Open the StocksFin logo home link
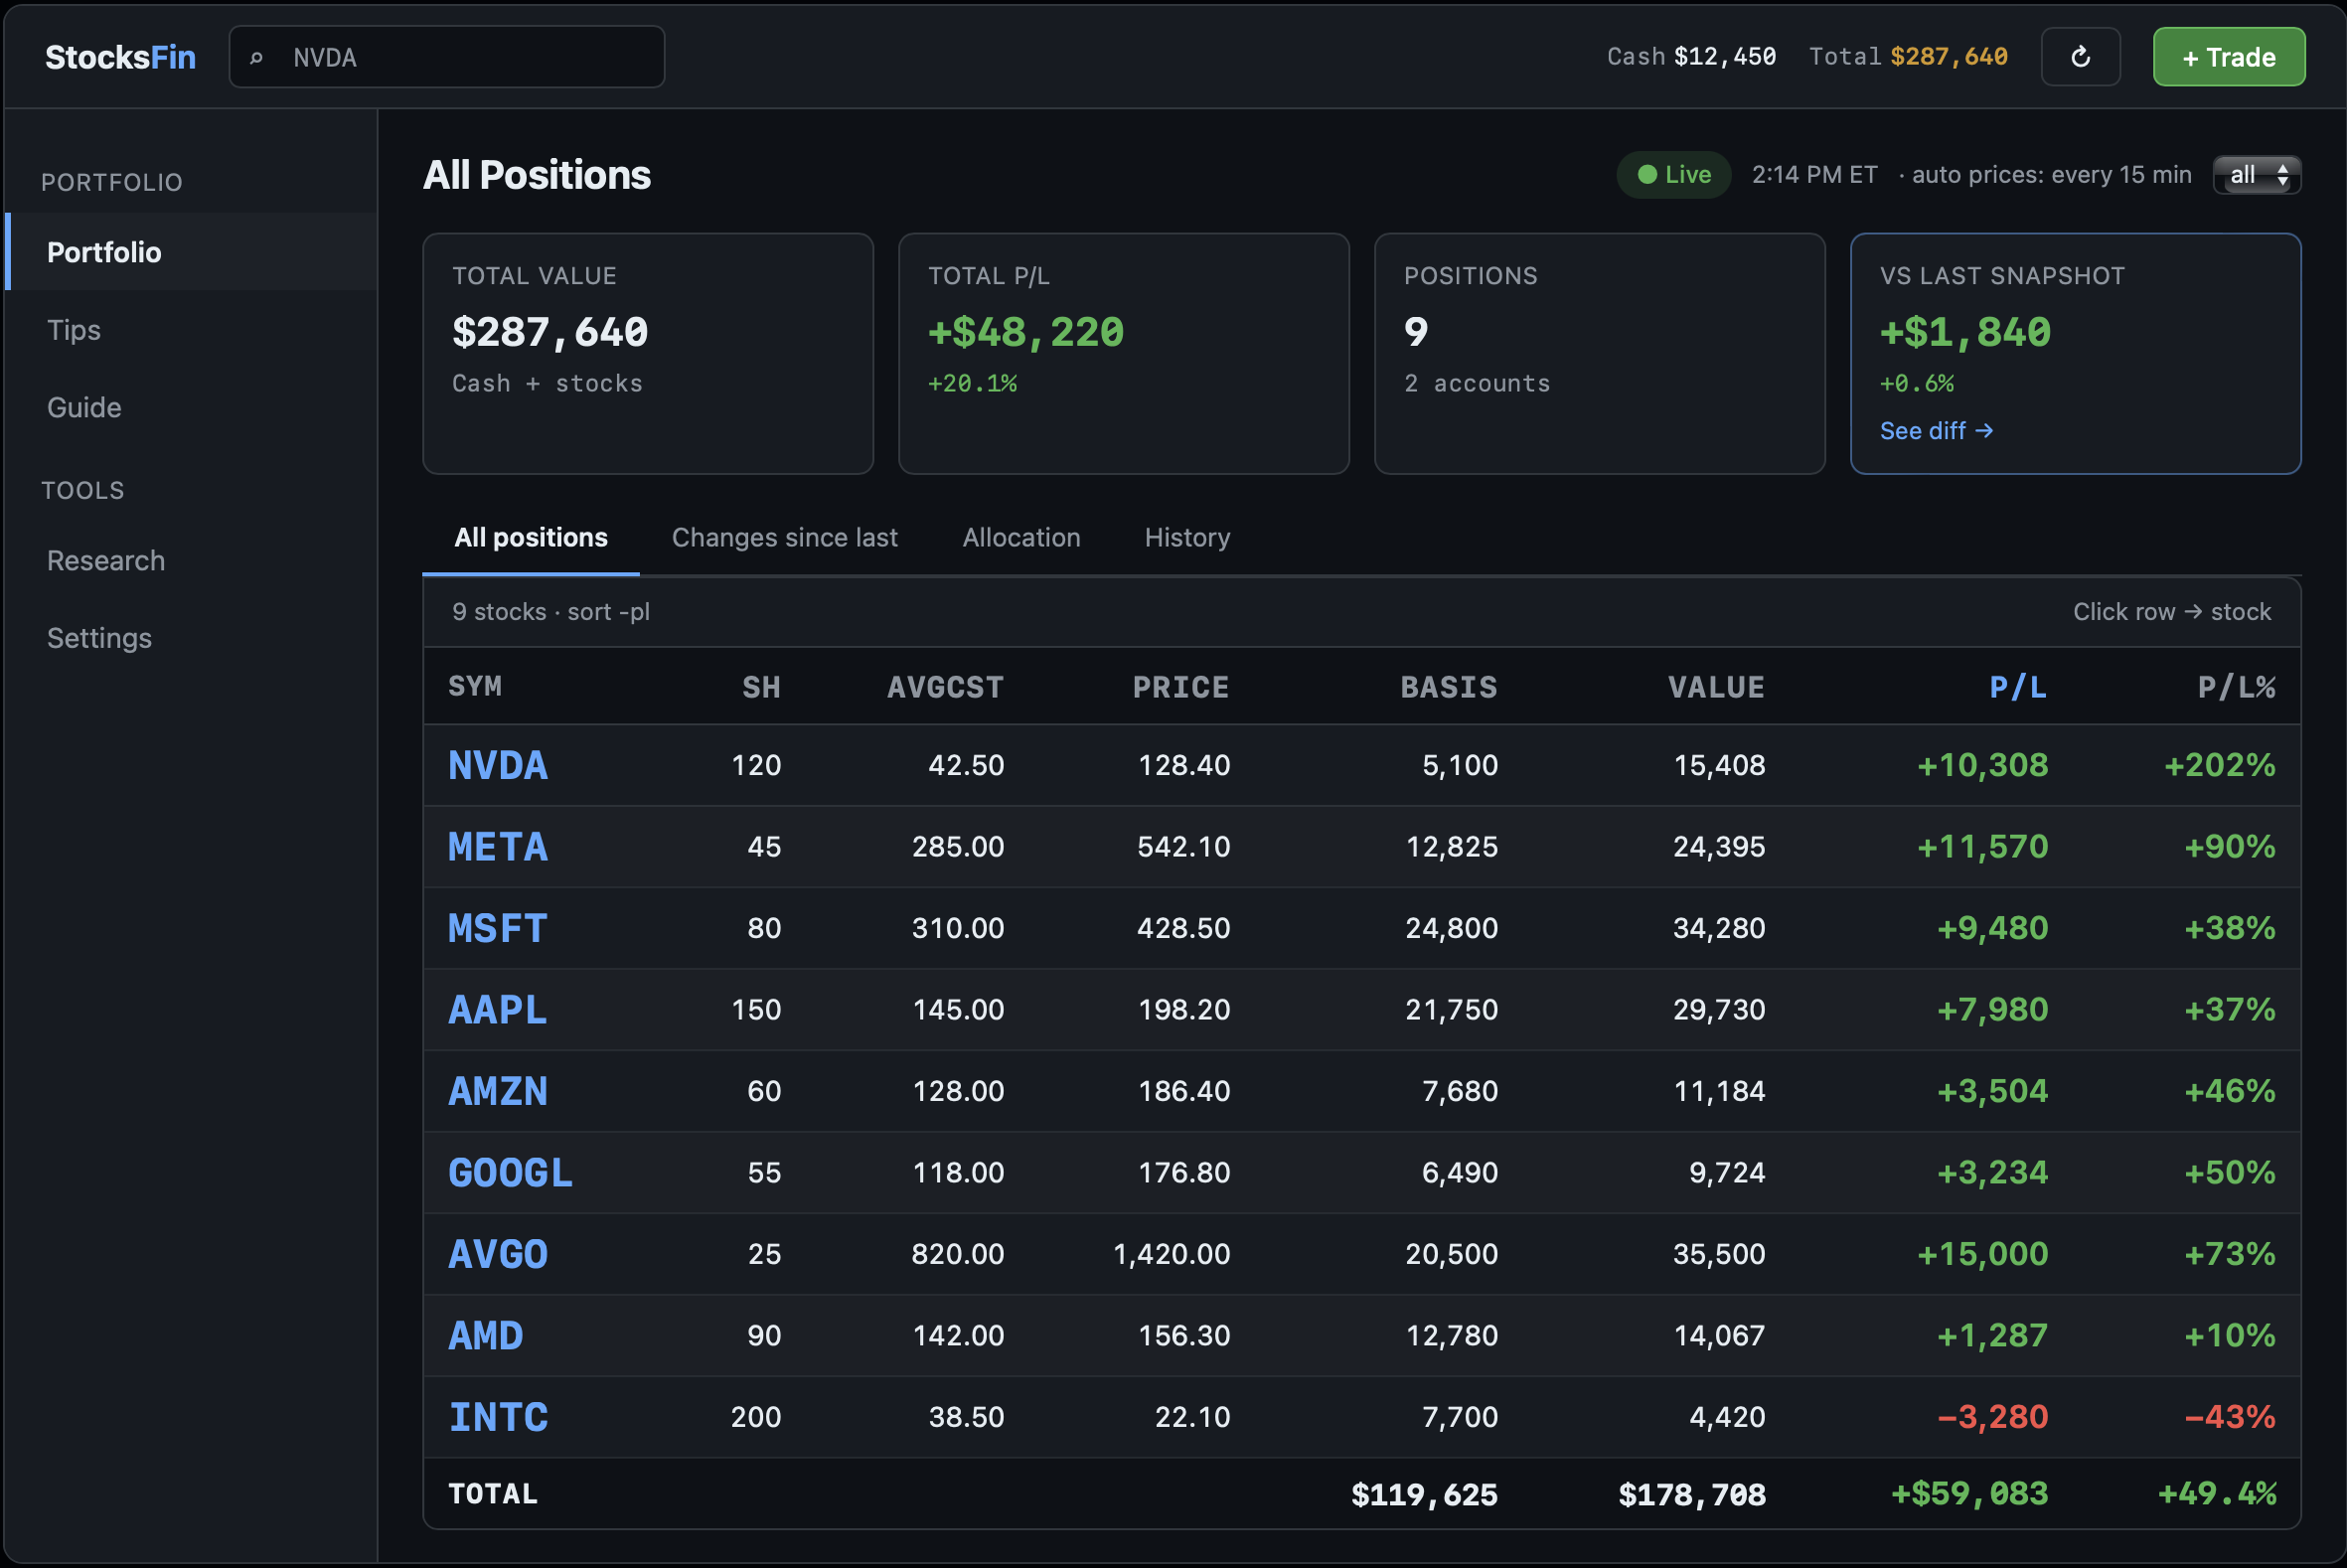 point(120,57)
